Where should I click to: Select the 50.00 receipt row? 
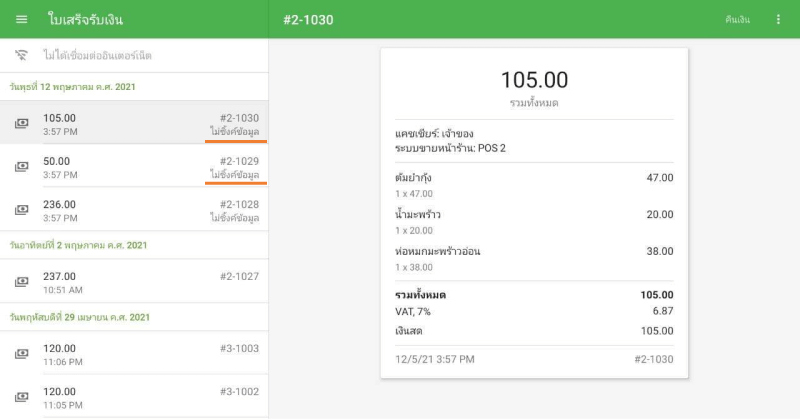[134, 166]
